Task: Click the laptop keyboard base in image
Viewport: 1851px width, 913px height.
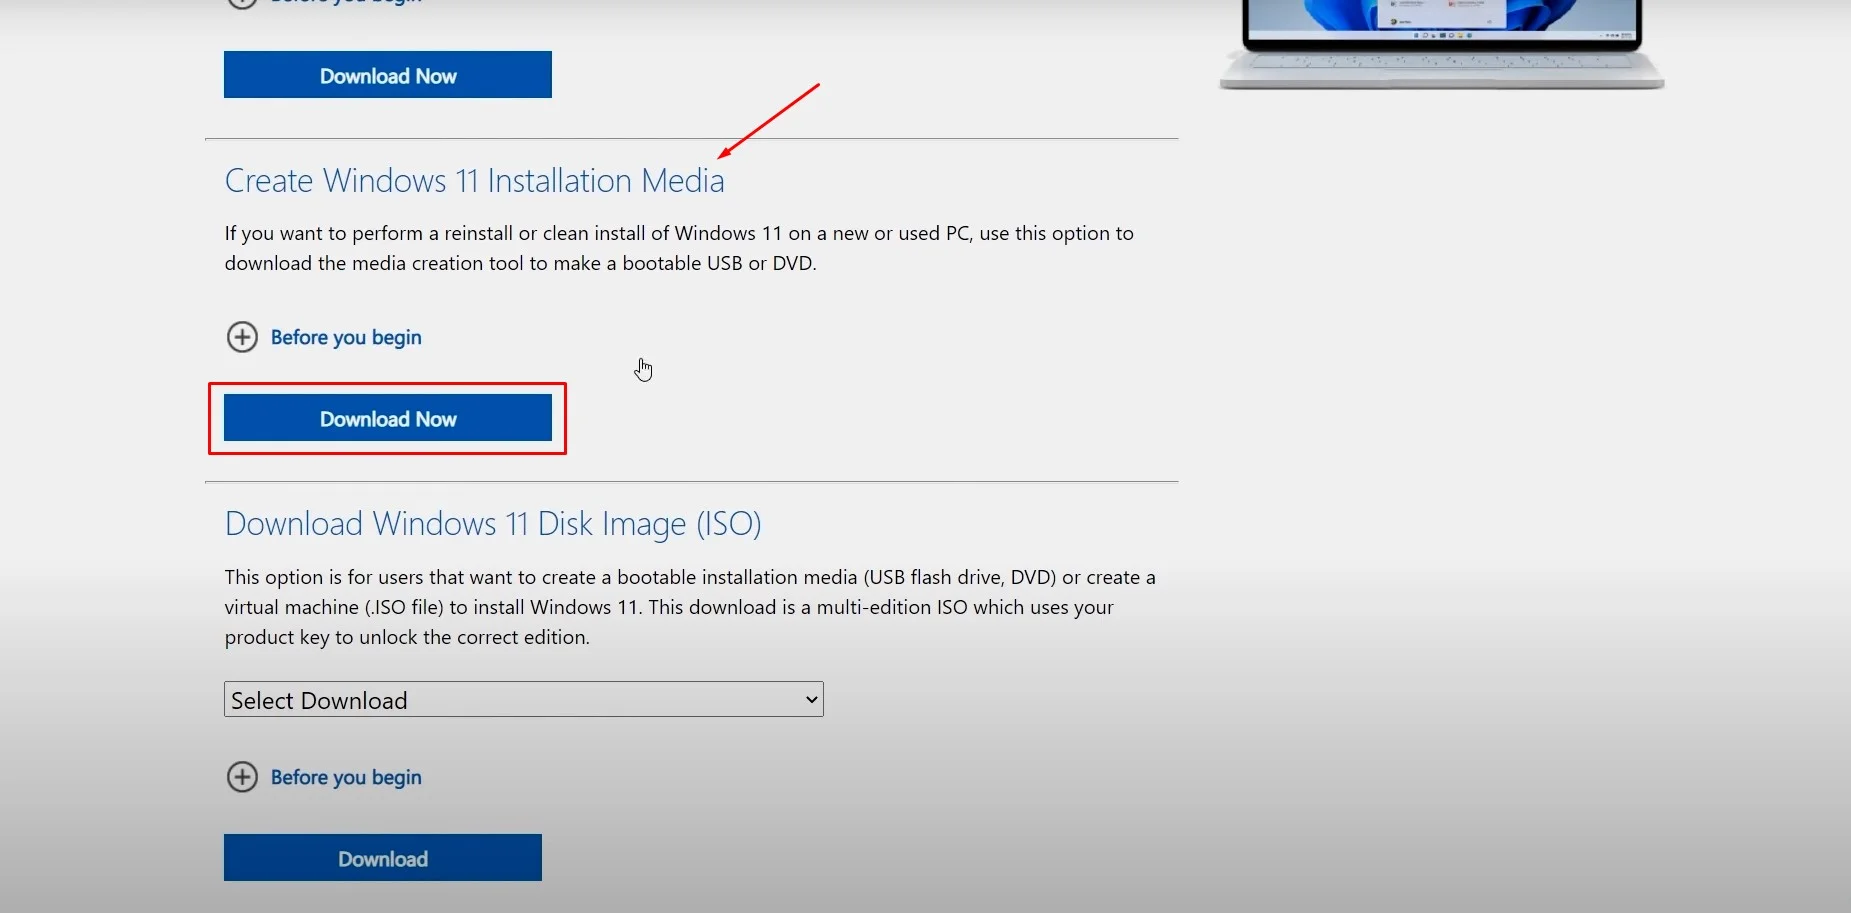Action: coord(1440,68)
